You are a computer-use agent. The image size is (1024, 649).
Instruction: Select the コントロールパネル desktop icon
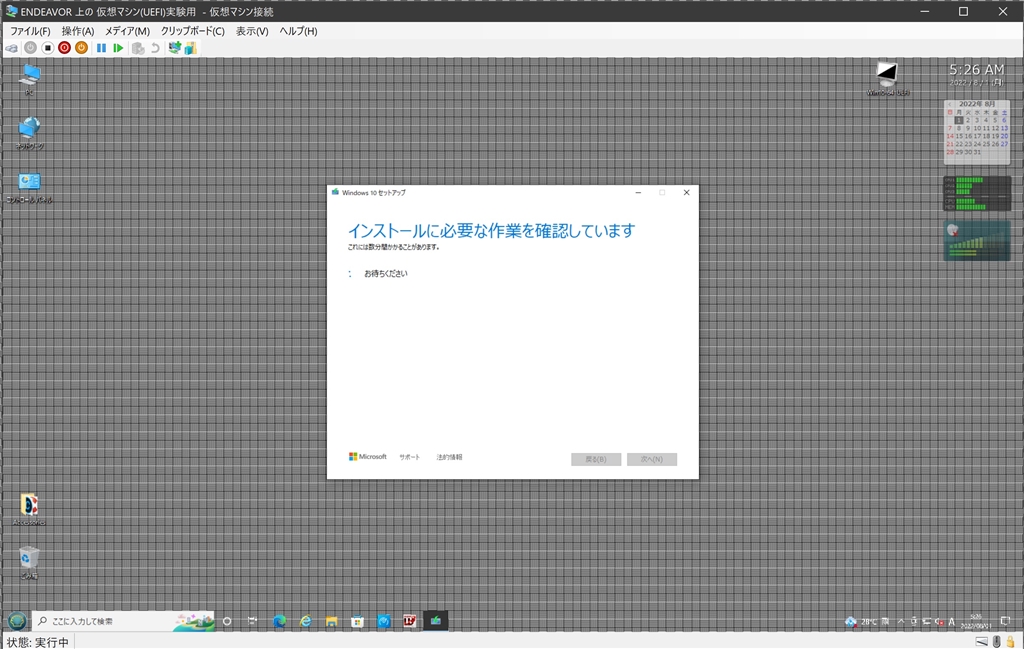coord(29,187)
